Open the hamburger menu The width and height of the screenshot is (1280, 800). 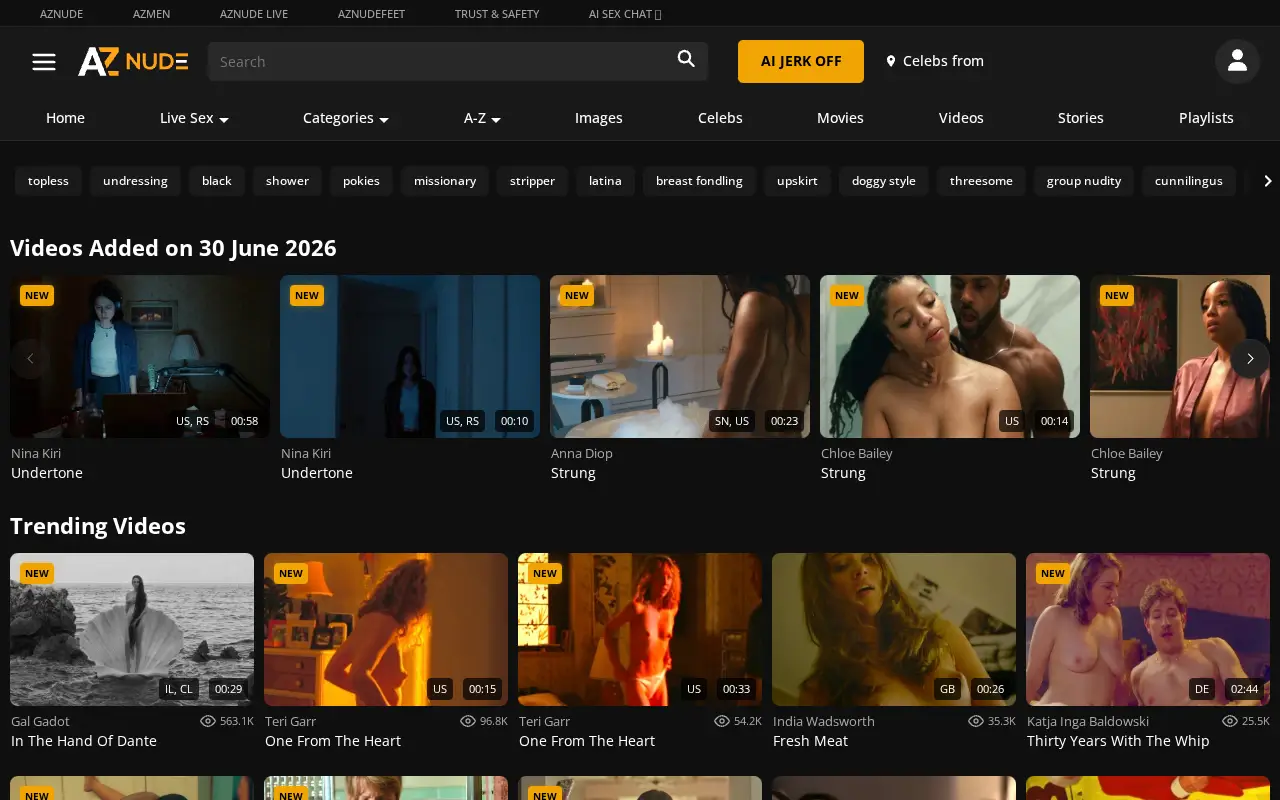44,61
